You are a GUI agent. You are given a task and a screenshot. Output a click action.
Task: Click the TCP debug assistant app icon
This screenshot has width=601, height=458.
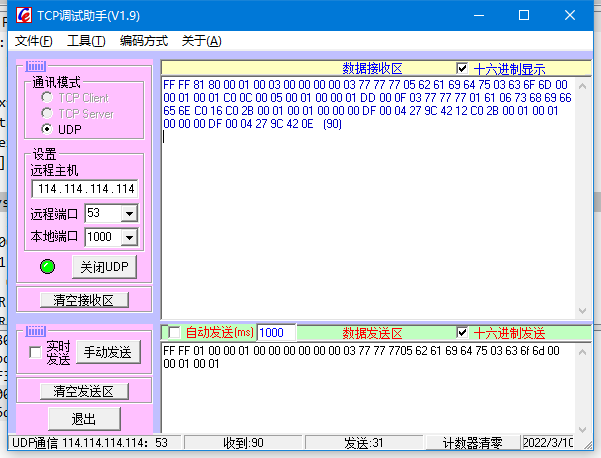[24, 15]
